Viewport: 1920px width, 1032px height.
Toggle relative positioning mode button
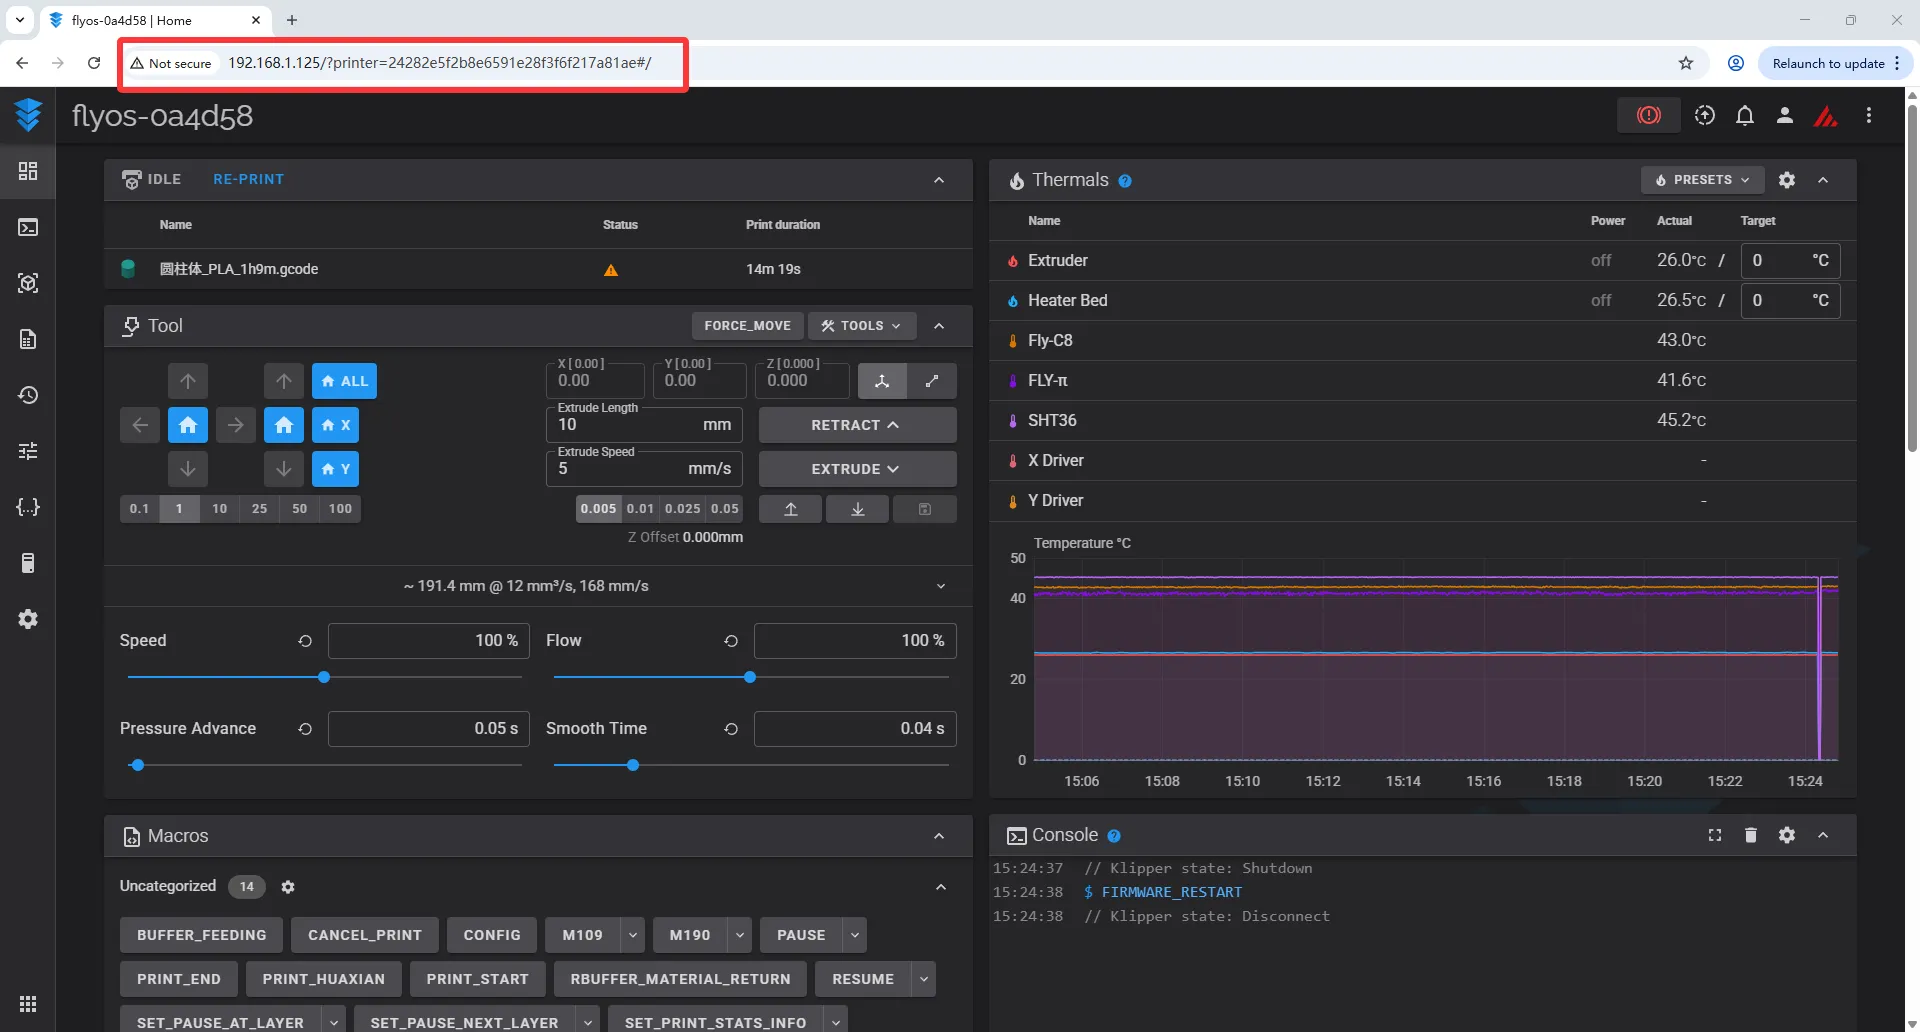point(931,381)
